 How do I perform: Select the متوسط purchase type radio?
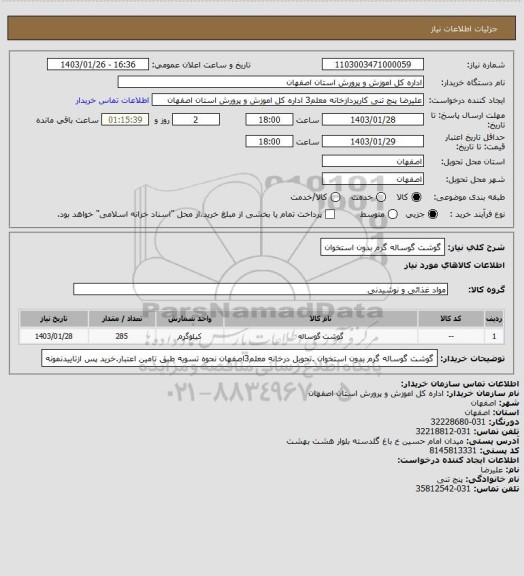(393, 214)
